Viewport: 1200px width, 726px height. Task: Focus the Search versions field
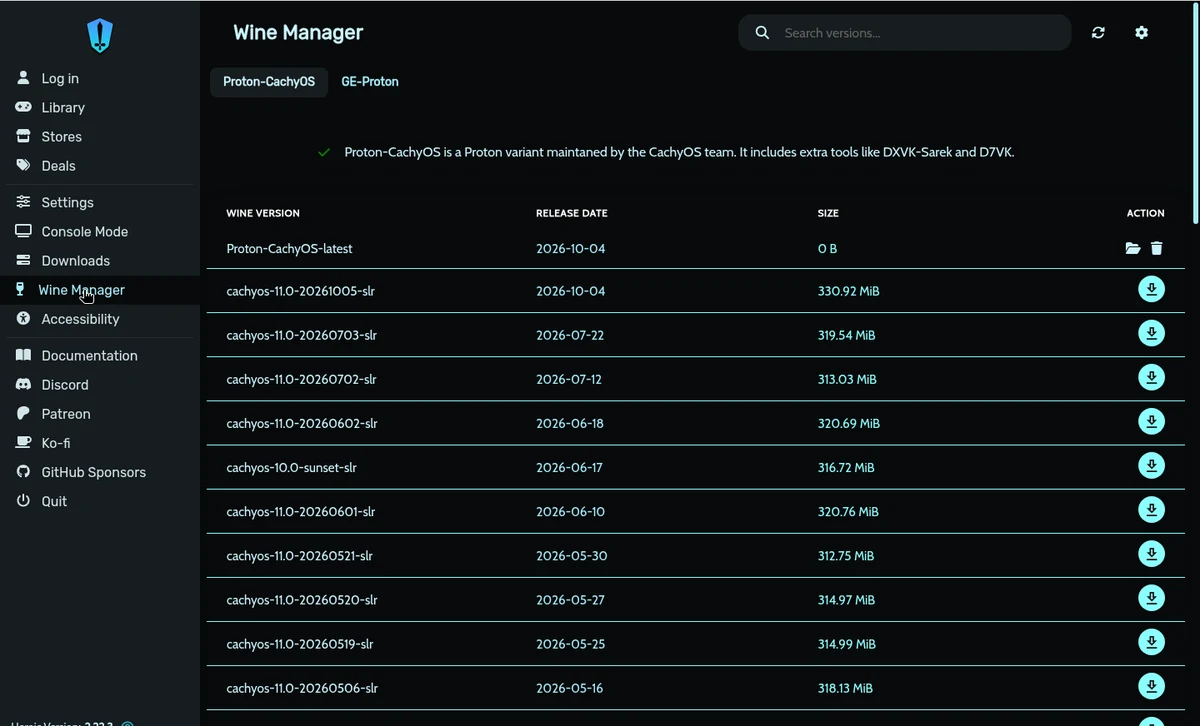click(920, 33)
